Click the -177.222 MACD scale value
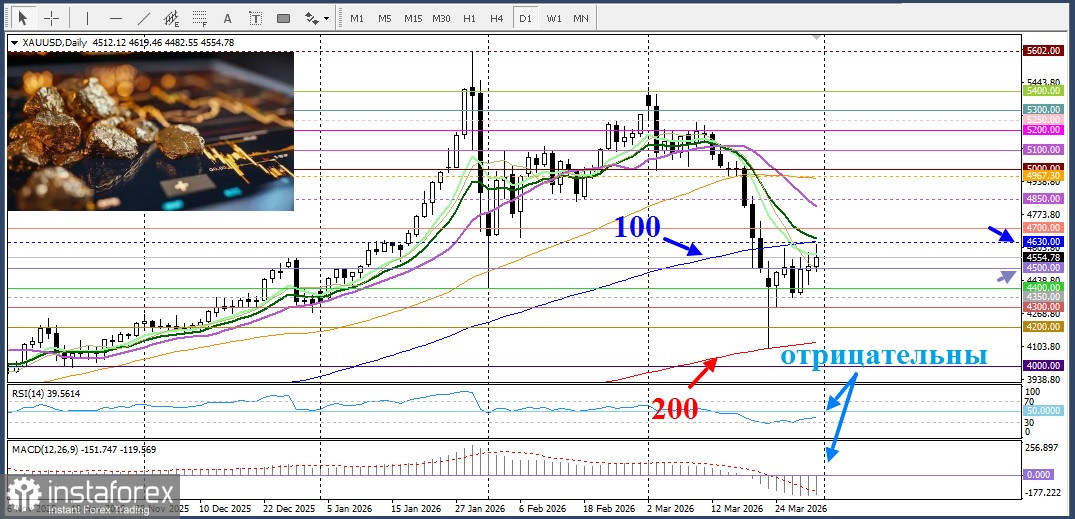Viewport: 1075px width, 519px height. pos(1041,492)
